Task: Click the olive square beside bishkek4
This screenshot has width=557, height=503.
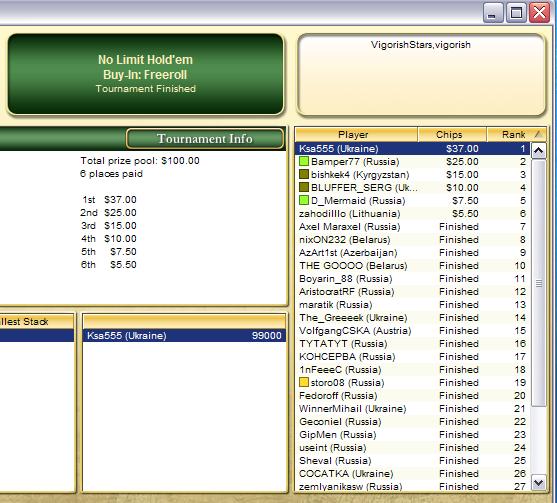Action: click(304, 174)
